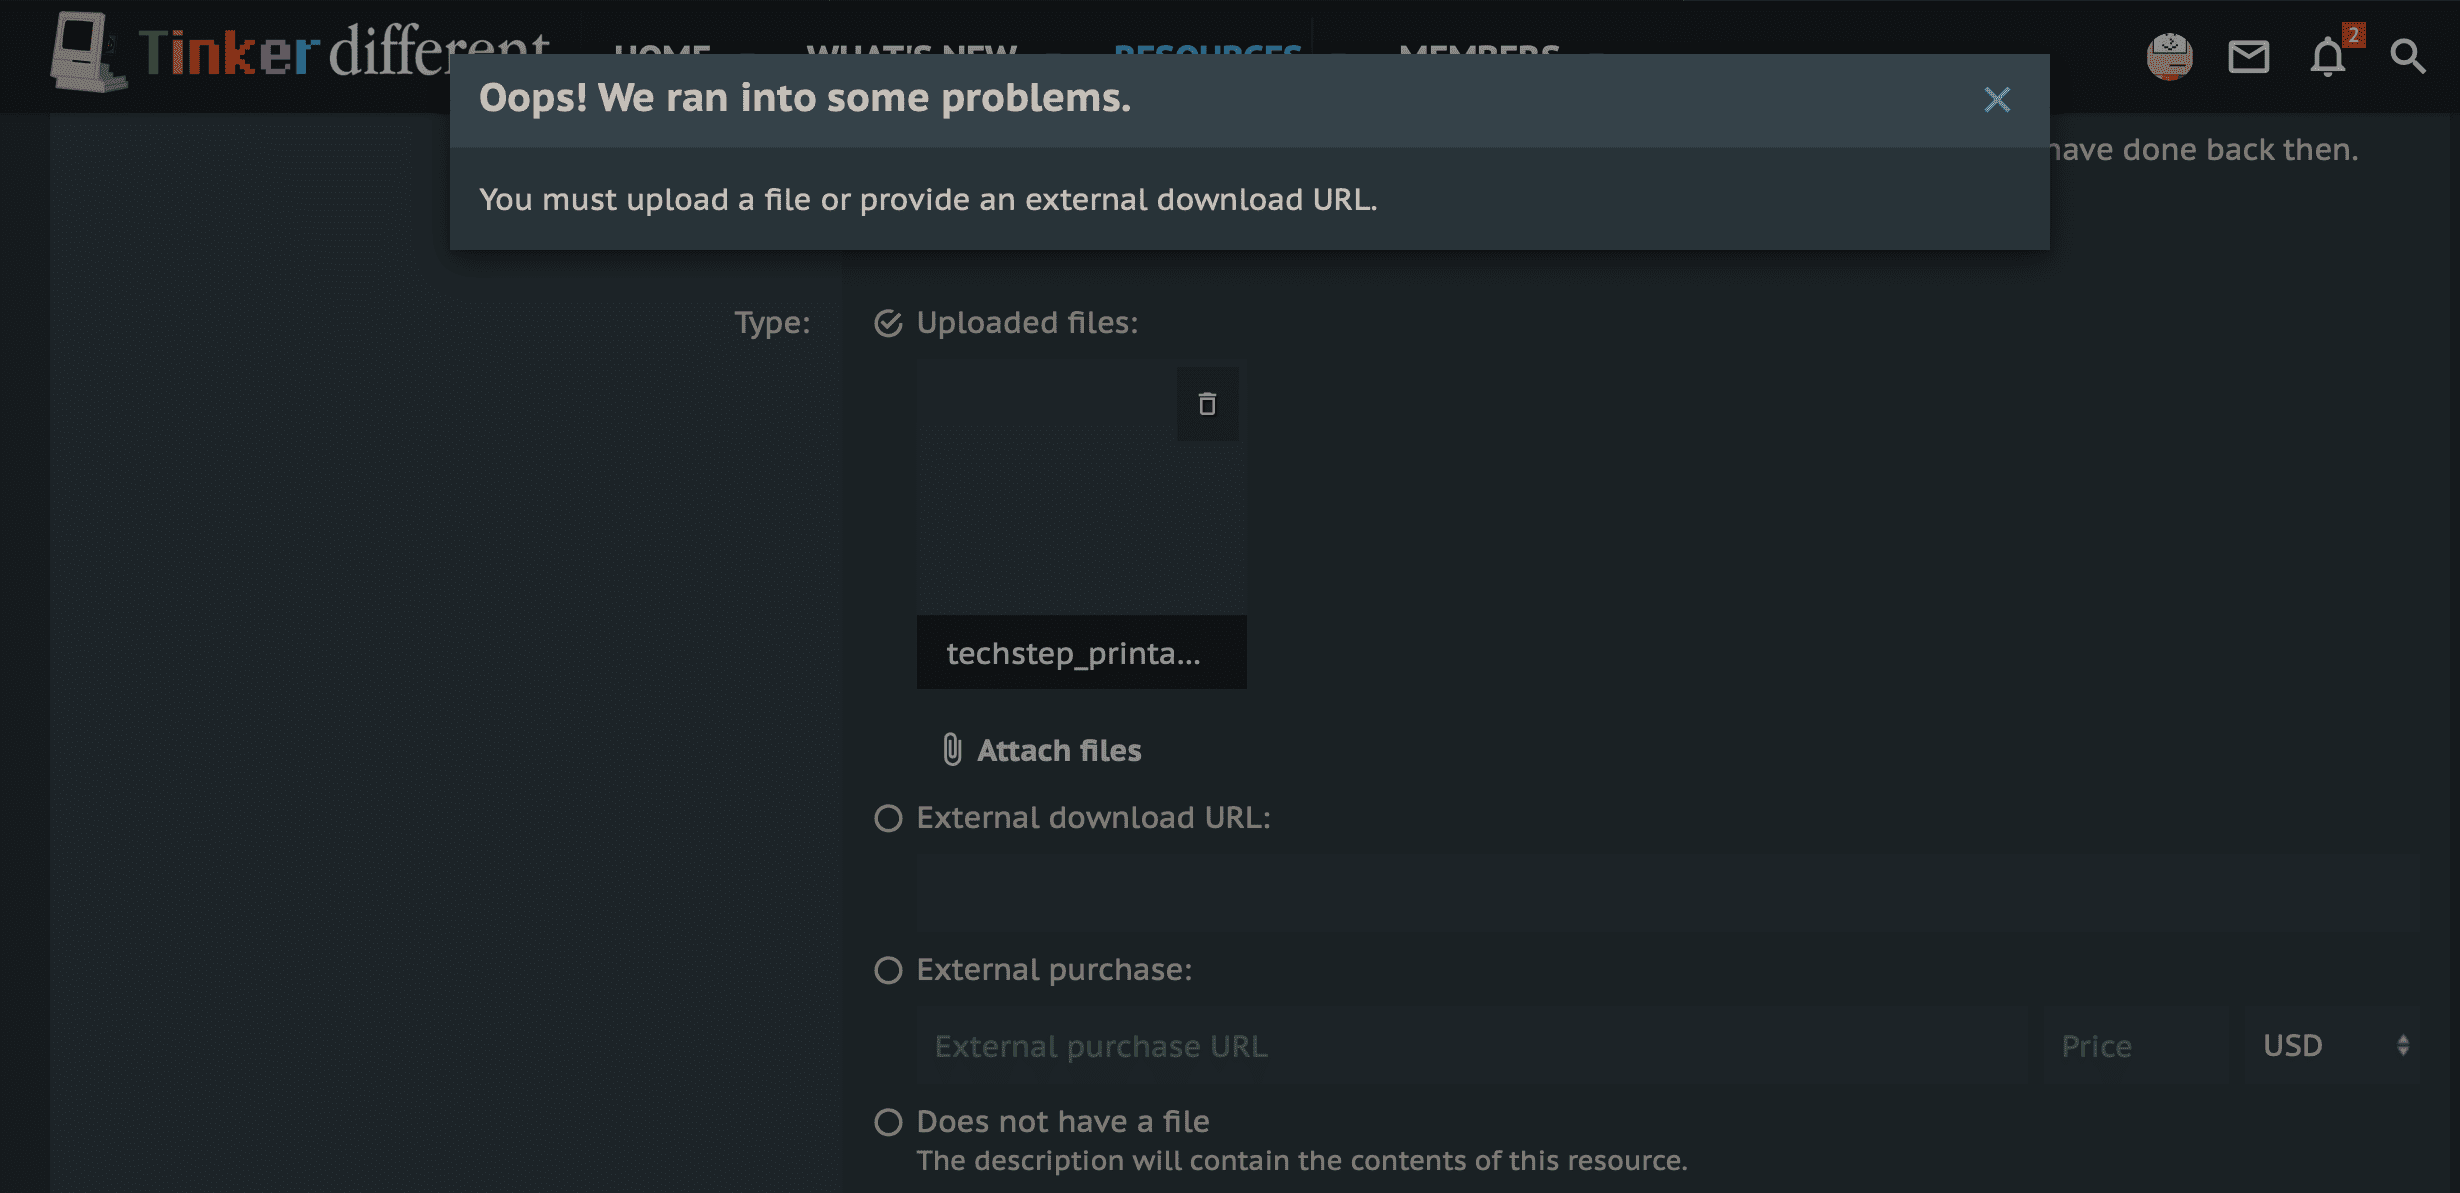Click the External download URL text box

point(1665,893)
